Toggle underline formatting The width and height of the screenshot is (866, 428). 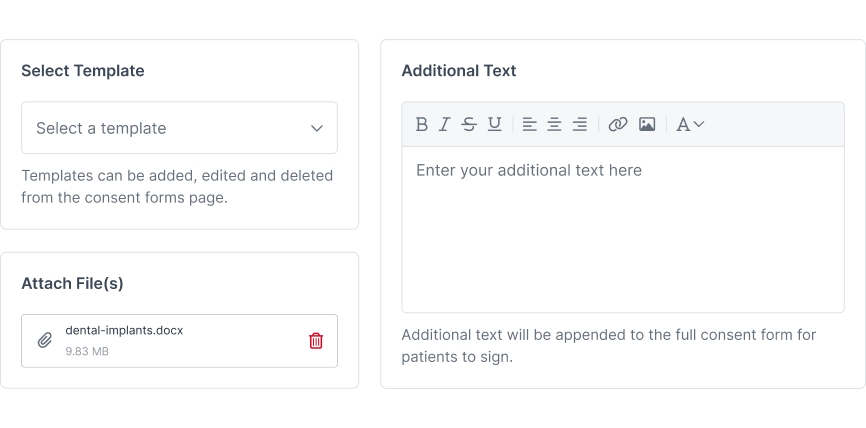point(495,124)
